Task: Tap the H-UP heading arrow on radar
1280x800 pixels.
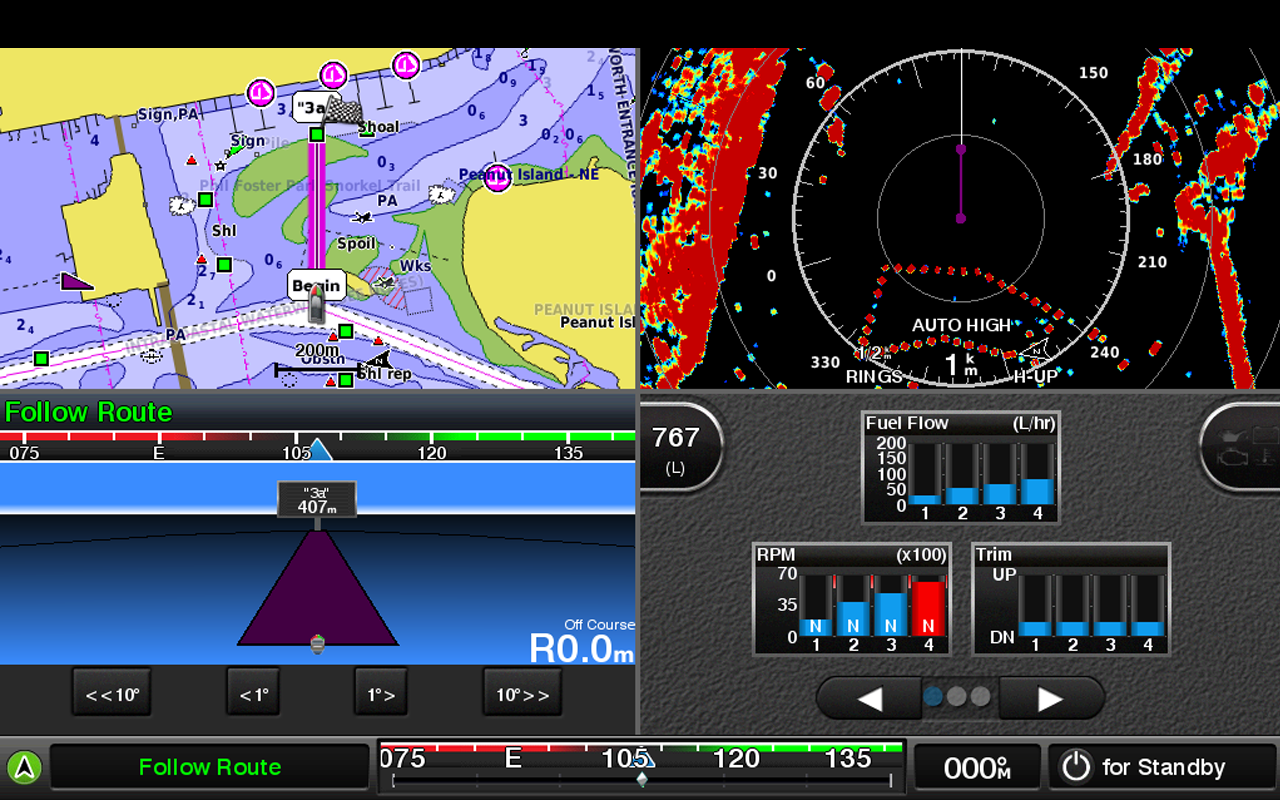Action: pyautogui.click(x=1034, y=351)
